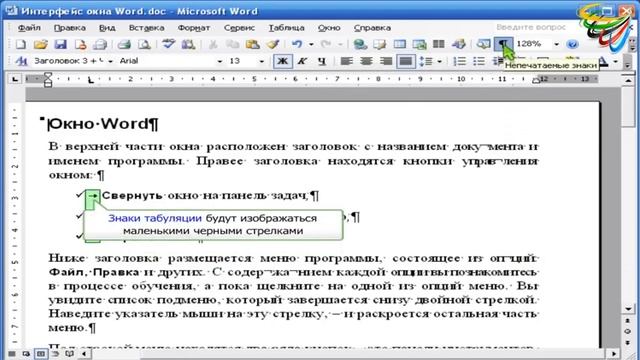
Task: Switch to Outline view button
Action: click(x=56, y=354)
